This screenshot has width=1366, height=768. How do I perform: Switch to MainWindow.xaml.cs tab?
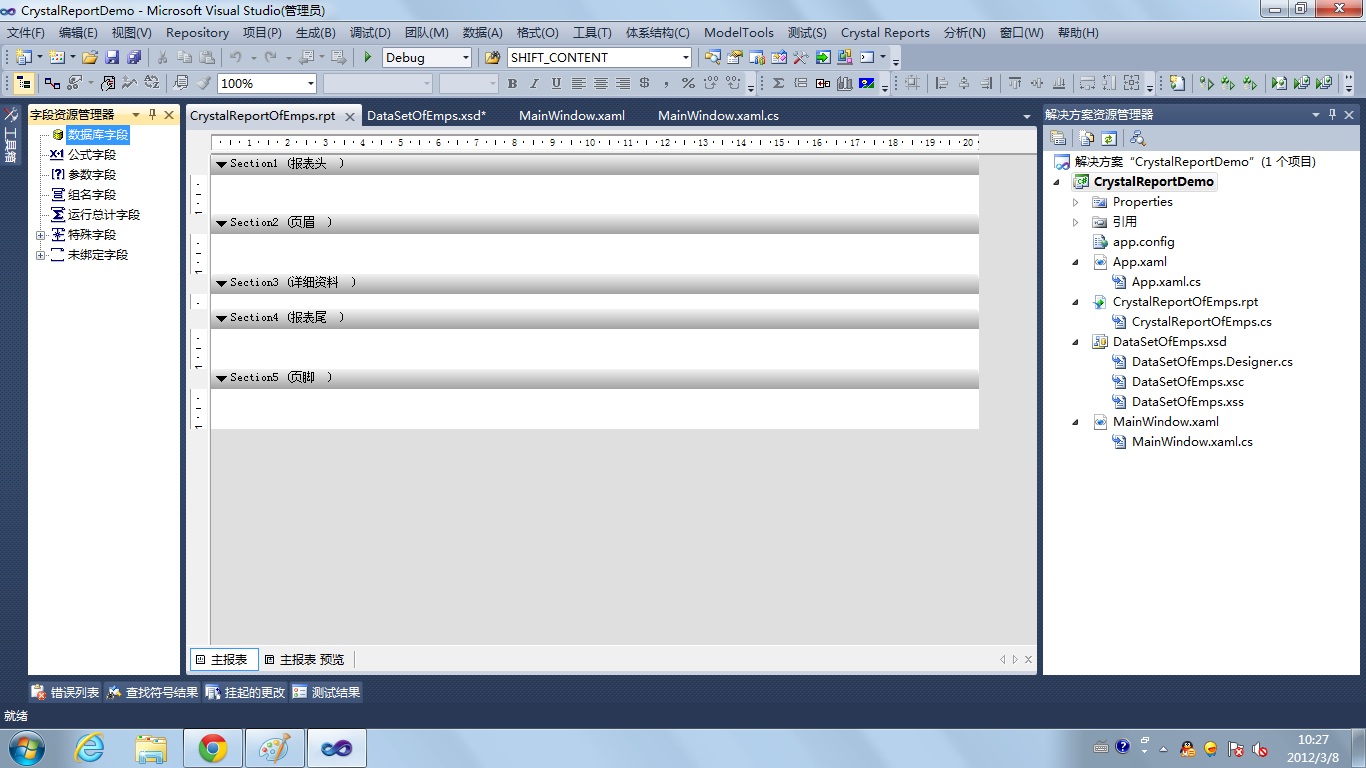point(718,116)
